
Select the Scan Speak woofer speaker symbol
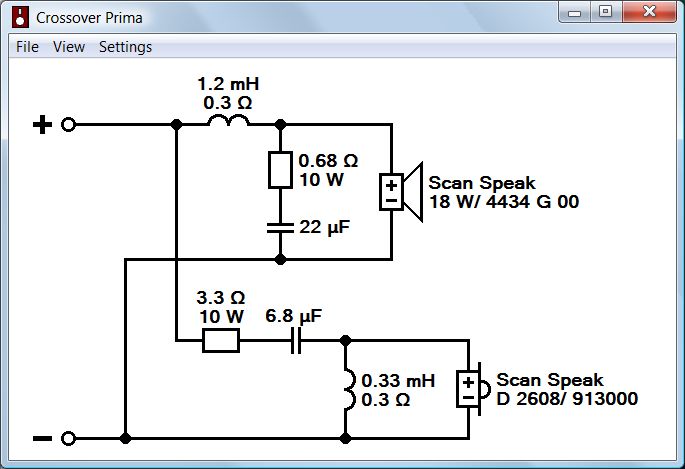coord(401,192)
